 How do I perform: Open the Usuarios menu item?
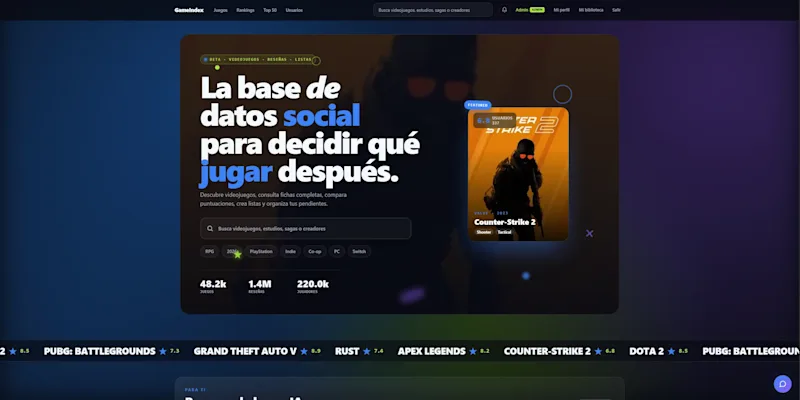point(294,10)
